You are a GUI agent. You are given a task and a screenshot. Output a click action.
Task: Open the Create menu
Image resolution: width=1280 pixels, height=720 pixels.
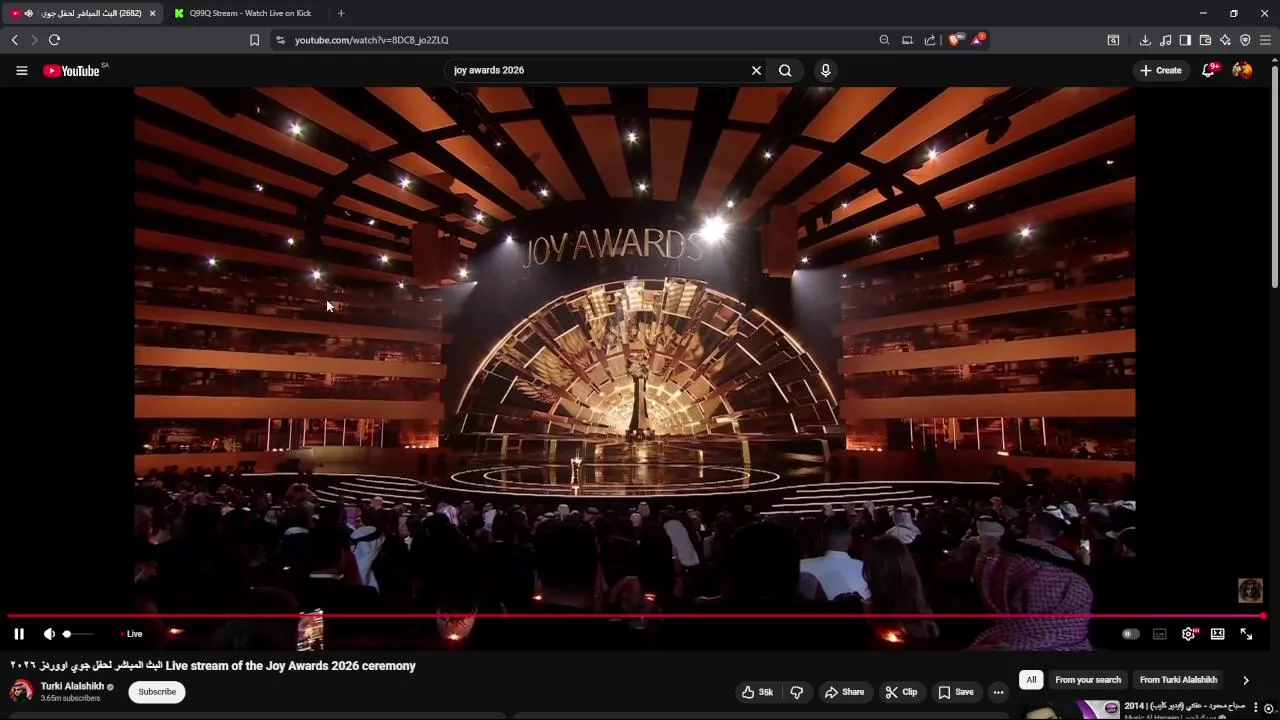(1161, 70)
